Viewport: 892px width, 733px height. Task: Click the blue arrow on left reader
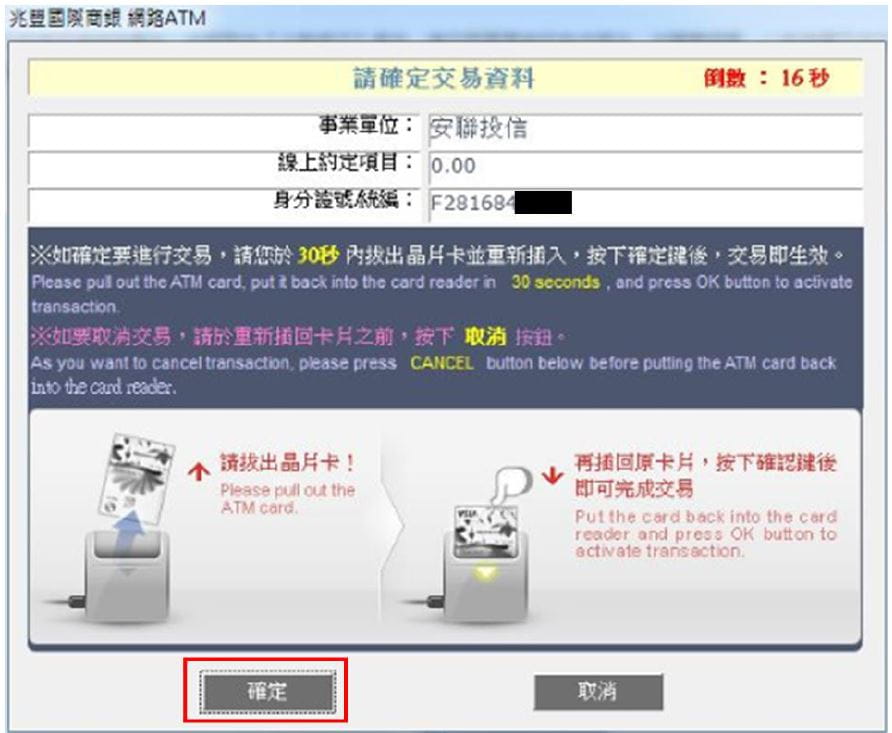130,533
